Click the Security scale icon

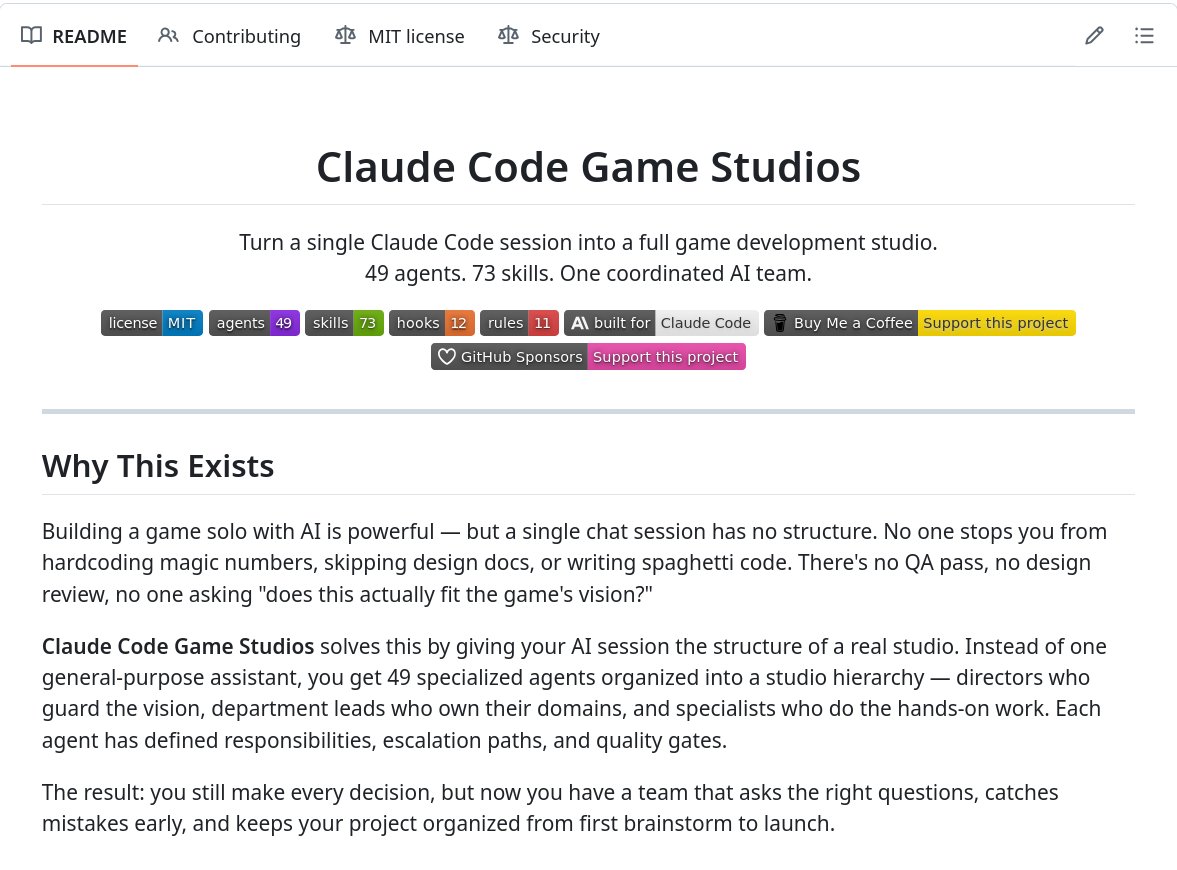[508, 35]
